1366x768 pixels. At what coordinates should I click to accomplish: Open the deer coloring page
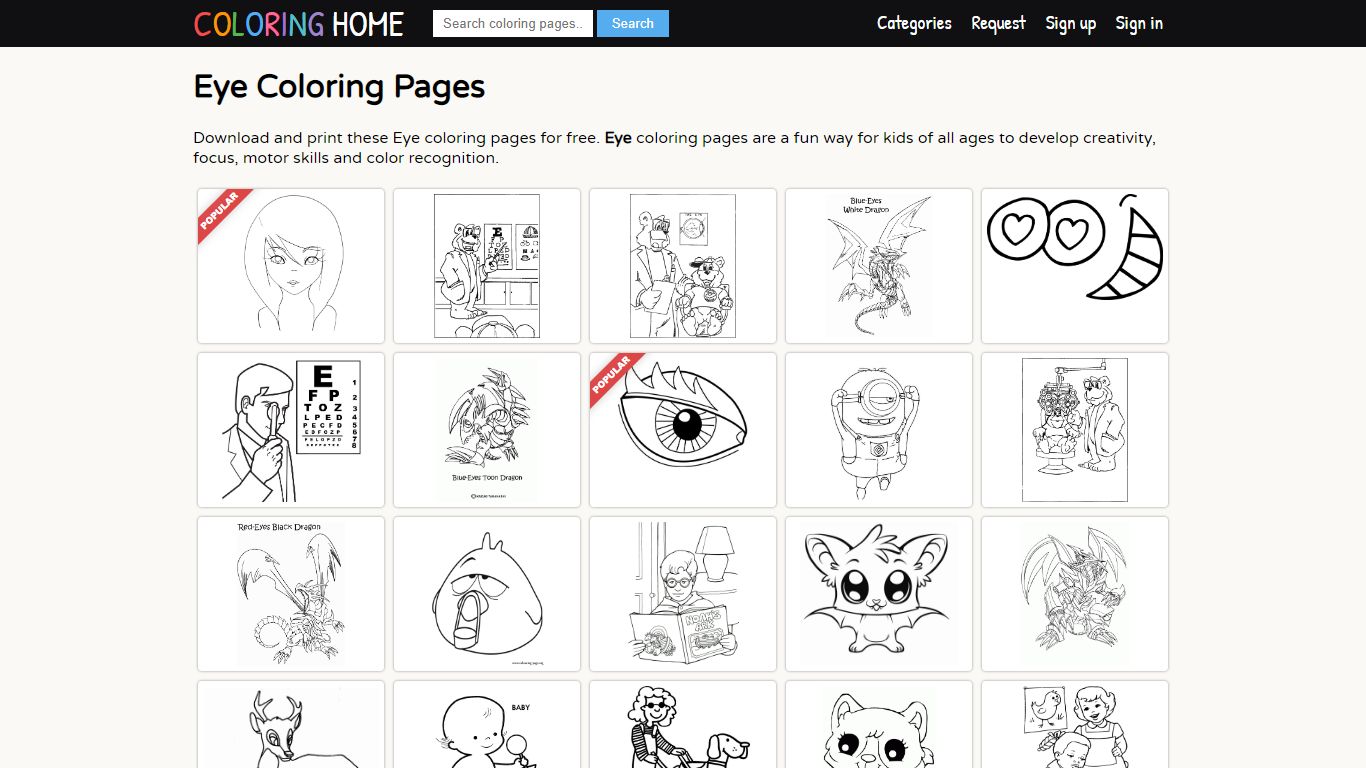tap(291, 725)
